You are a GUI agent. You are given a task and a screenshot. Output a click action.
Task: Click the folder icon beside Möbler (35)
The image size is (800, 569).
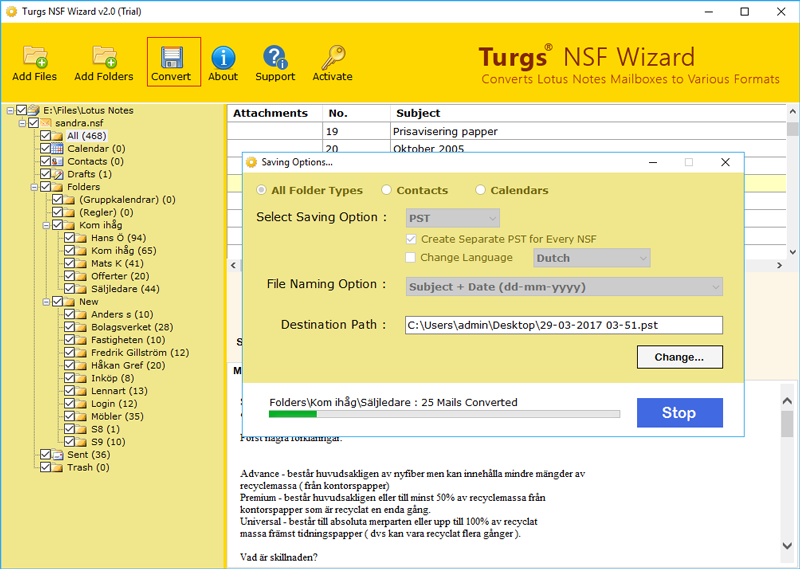pos(82,416)
